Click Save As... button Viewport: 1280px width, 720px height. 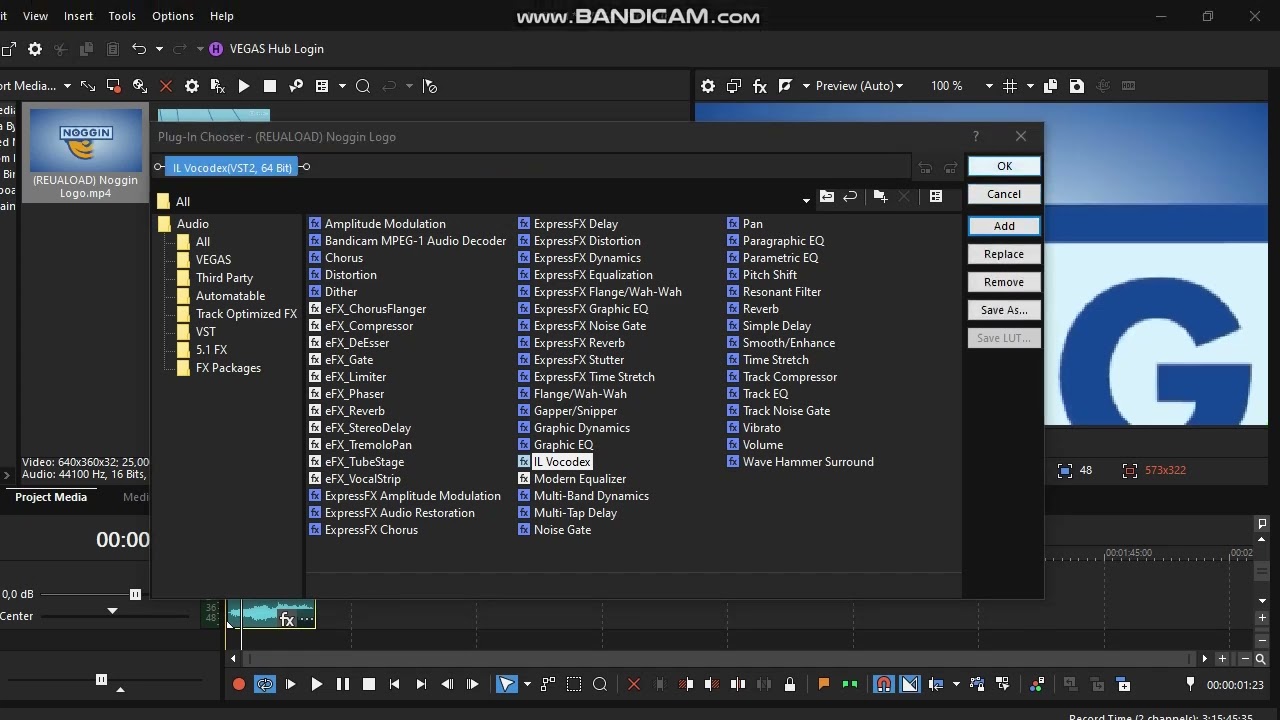[x=1004, y=310]
